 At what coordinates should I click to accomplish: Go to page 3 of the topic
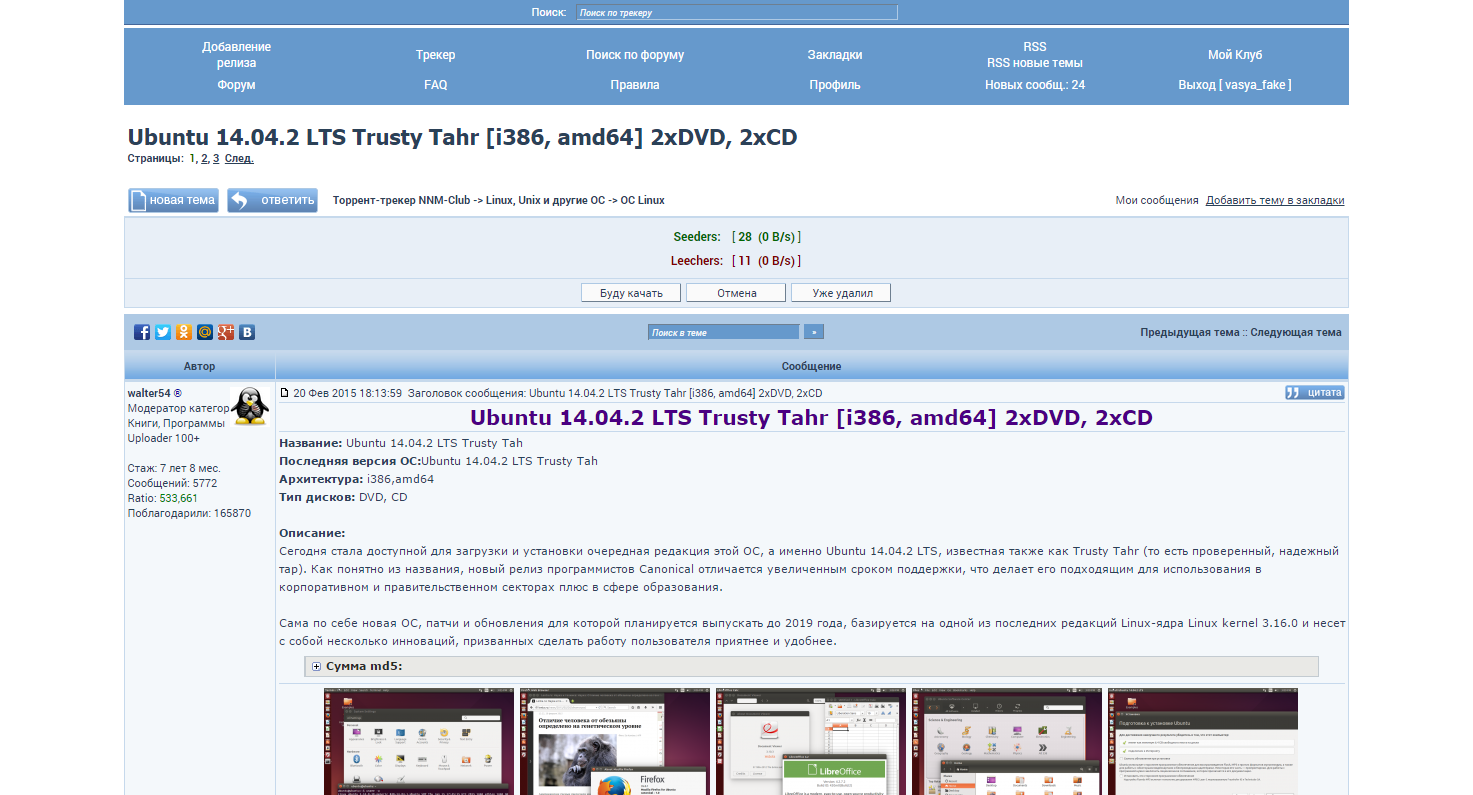pos(216,158)
